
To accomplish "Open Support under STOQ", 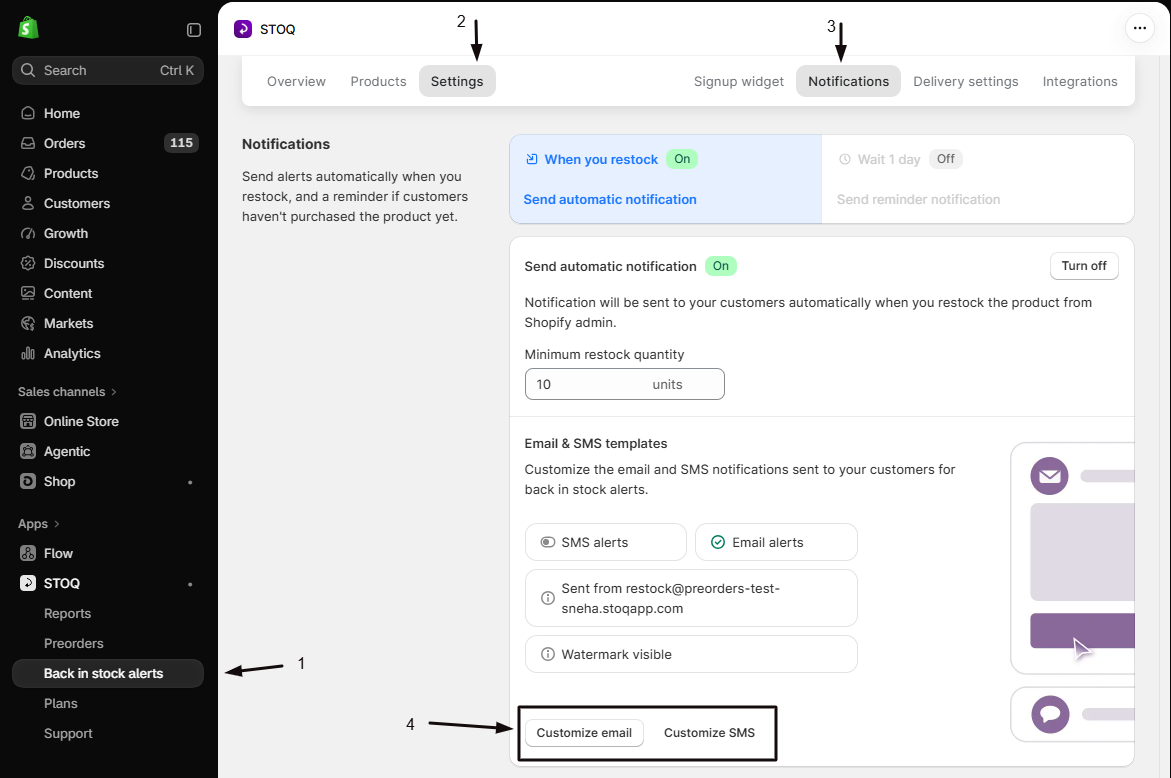I will tap(68, 733).
